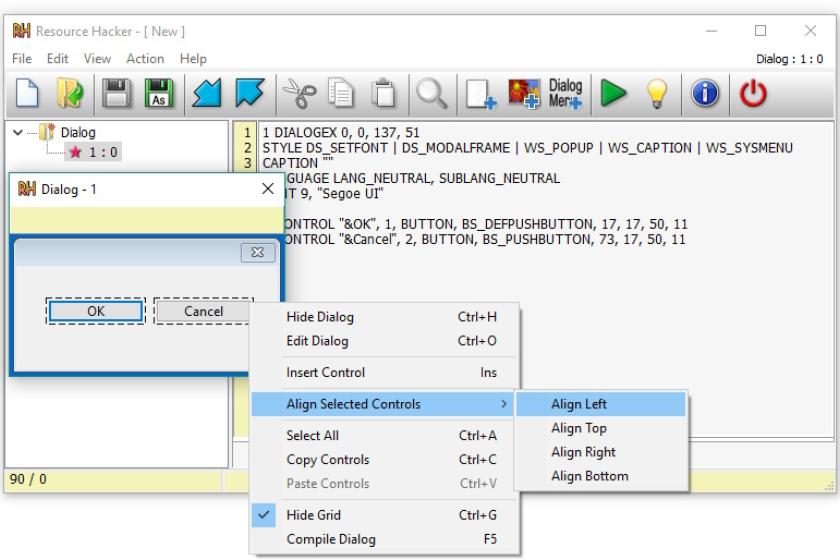Choose Select All from context menu

[x=384, y=436]
